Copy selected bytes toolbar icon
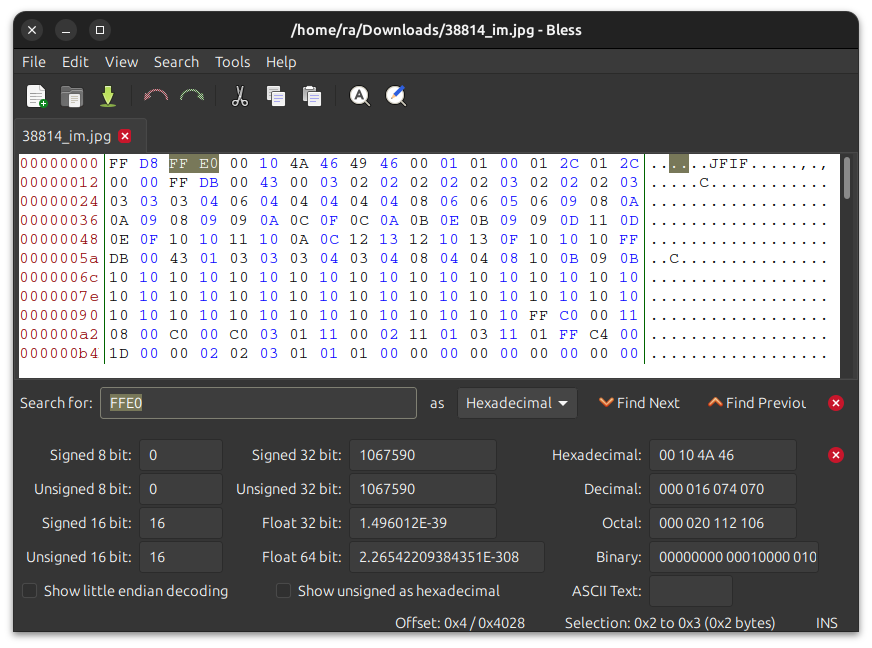Viewport: 872px width, 648px height. pos(276,96)
